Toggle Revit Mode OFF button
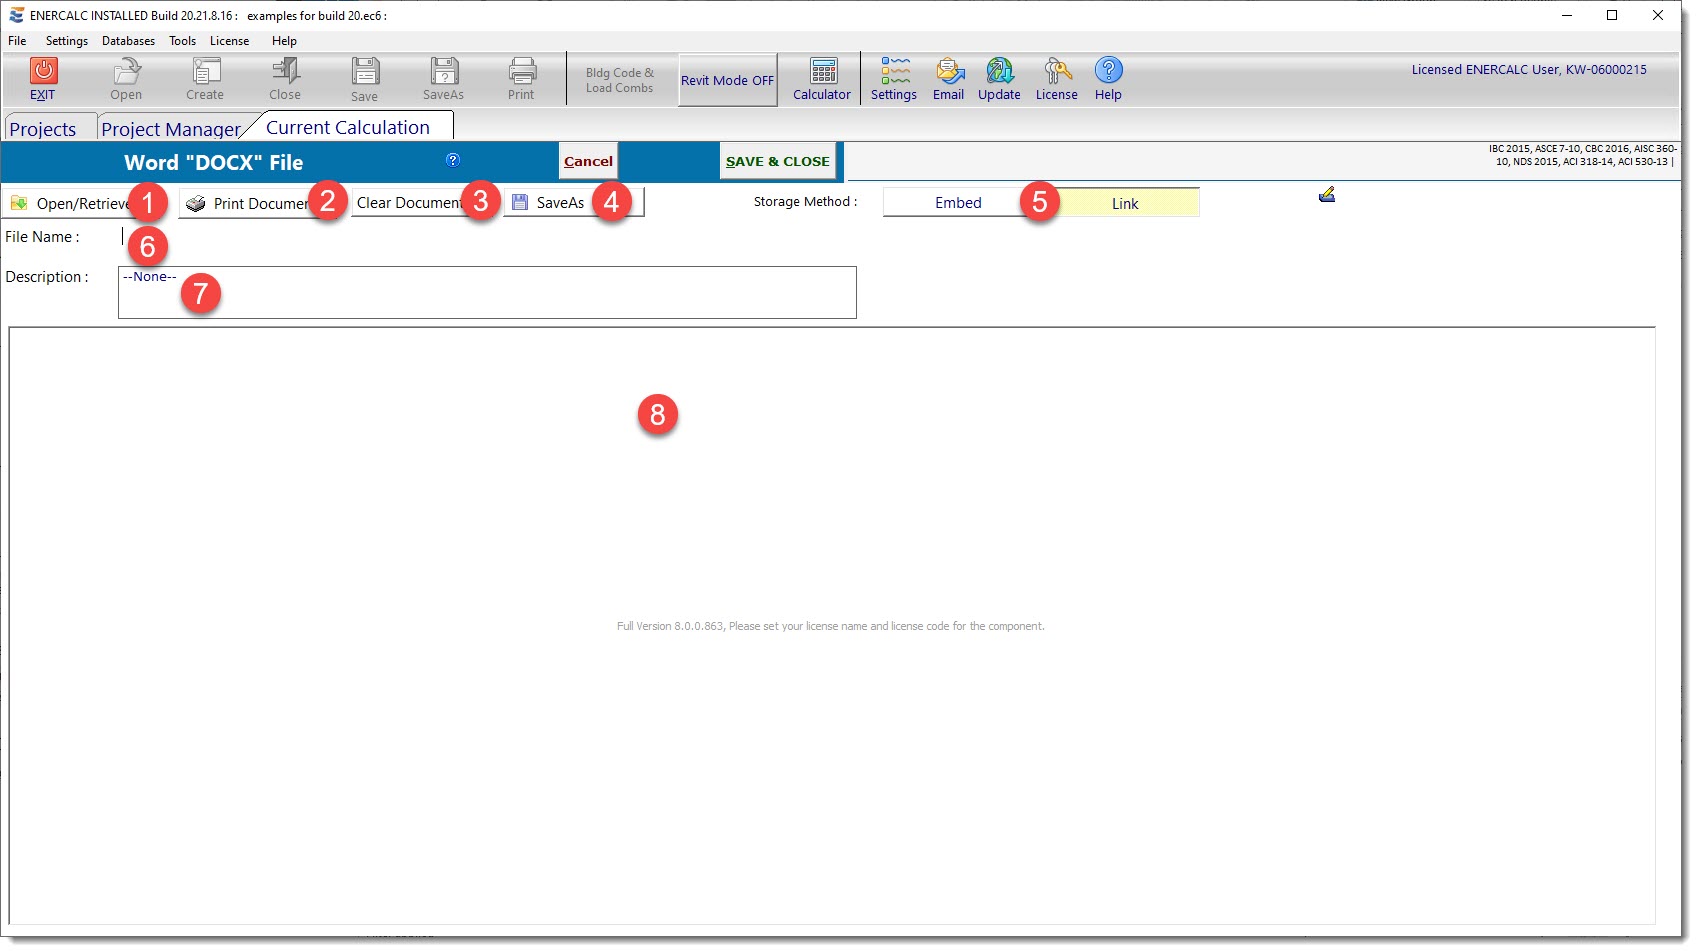1697x952 pixels. [x=727, y=81]
